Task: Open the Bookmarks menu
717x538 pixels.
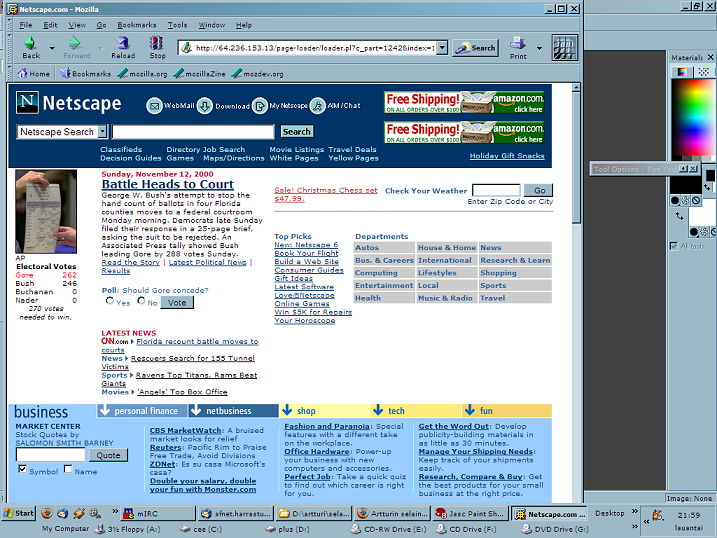Action: click(136, 25)
